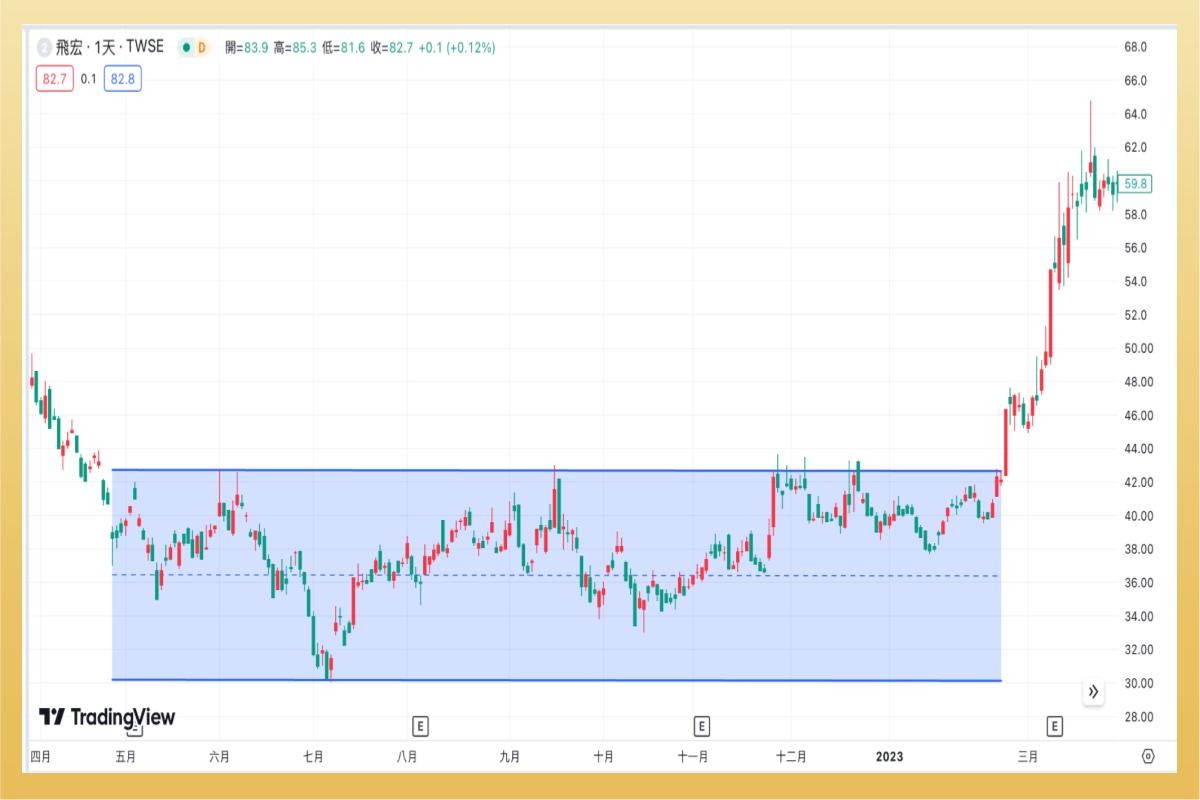The image size is (1200, 800).
Task: Click the 0.1 spread value
Action: pyautogui.click(x=88, y=80)
